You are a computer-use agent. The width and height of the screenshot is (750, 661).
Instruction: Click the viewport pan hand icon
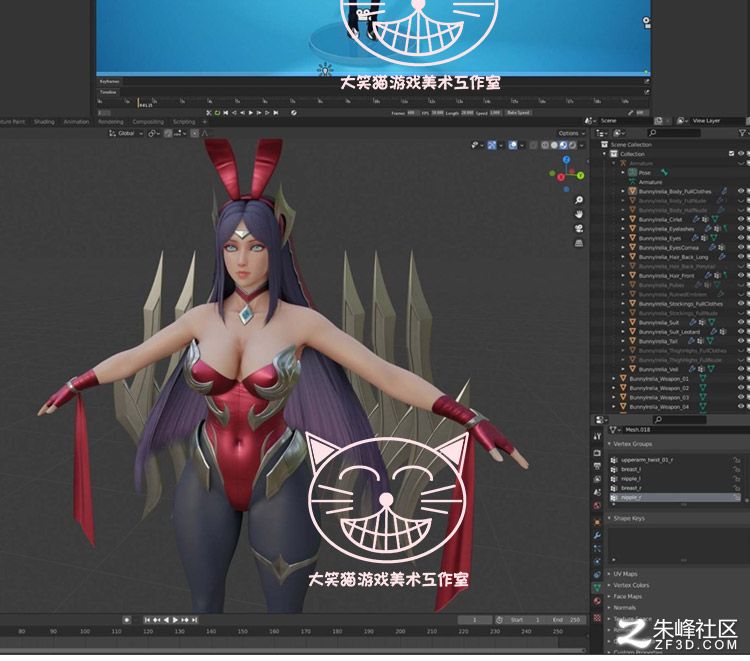(579, 214)
